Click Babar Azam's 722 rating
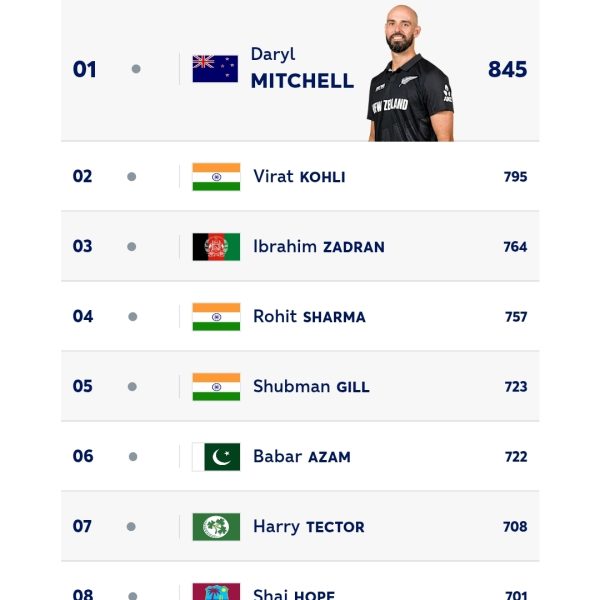The width and height of the screenshot is (600, 600). (x=515, y=457)
